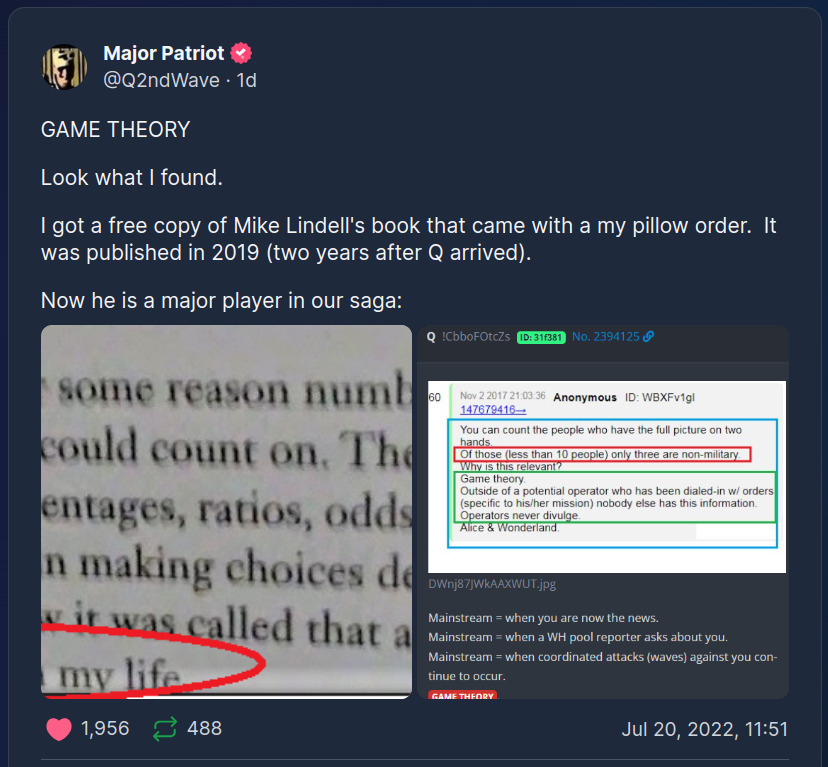Click the Major Patriot profile avatar
Image resolution: width=828 pixels, height=767 pixels.
coord(64,67)
